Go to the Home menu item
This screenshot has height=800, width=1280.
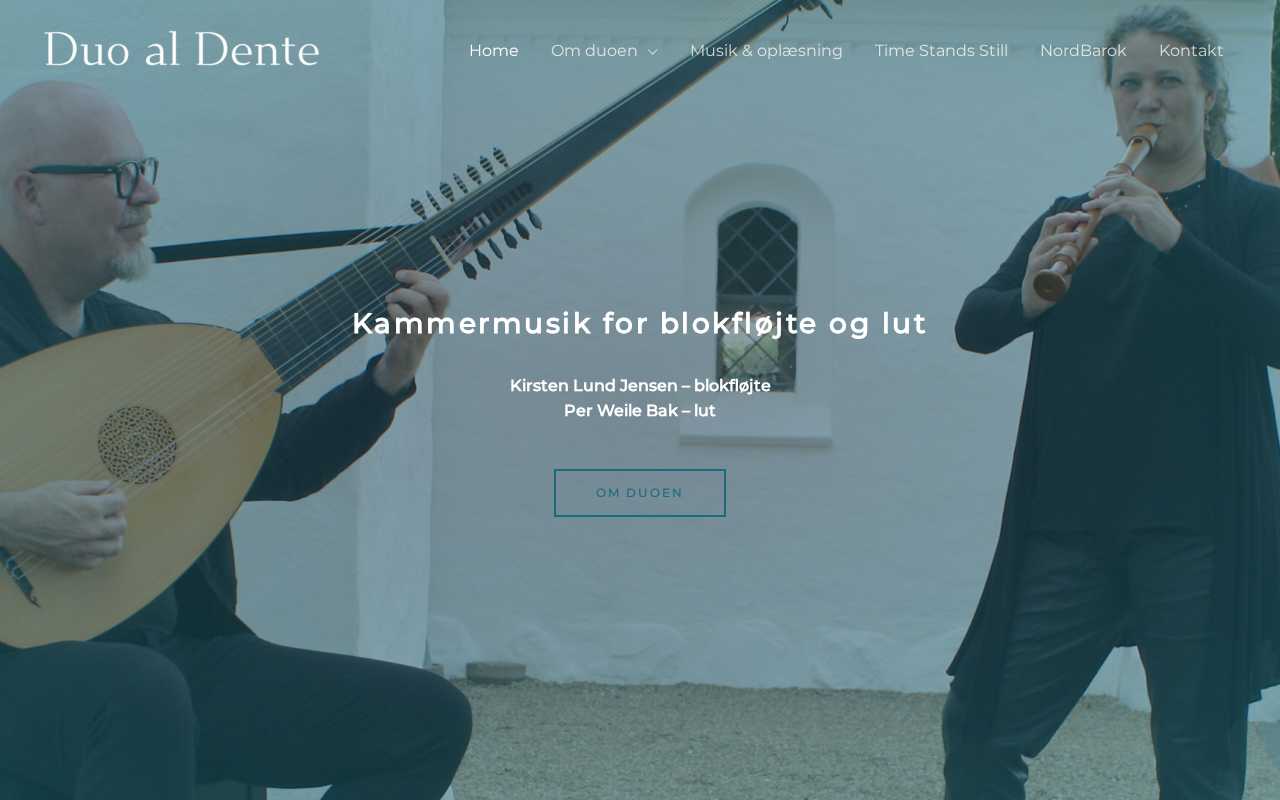point(494,50)
